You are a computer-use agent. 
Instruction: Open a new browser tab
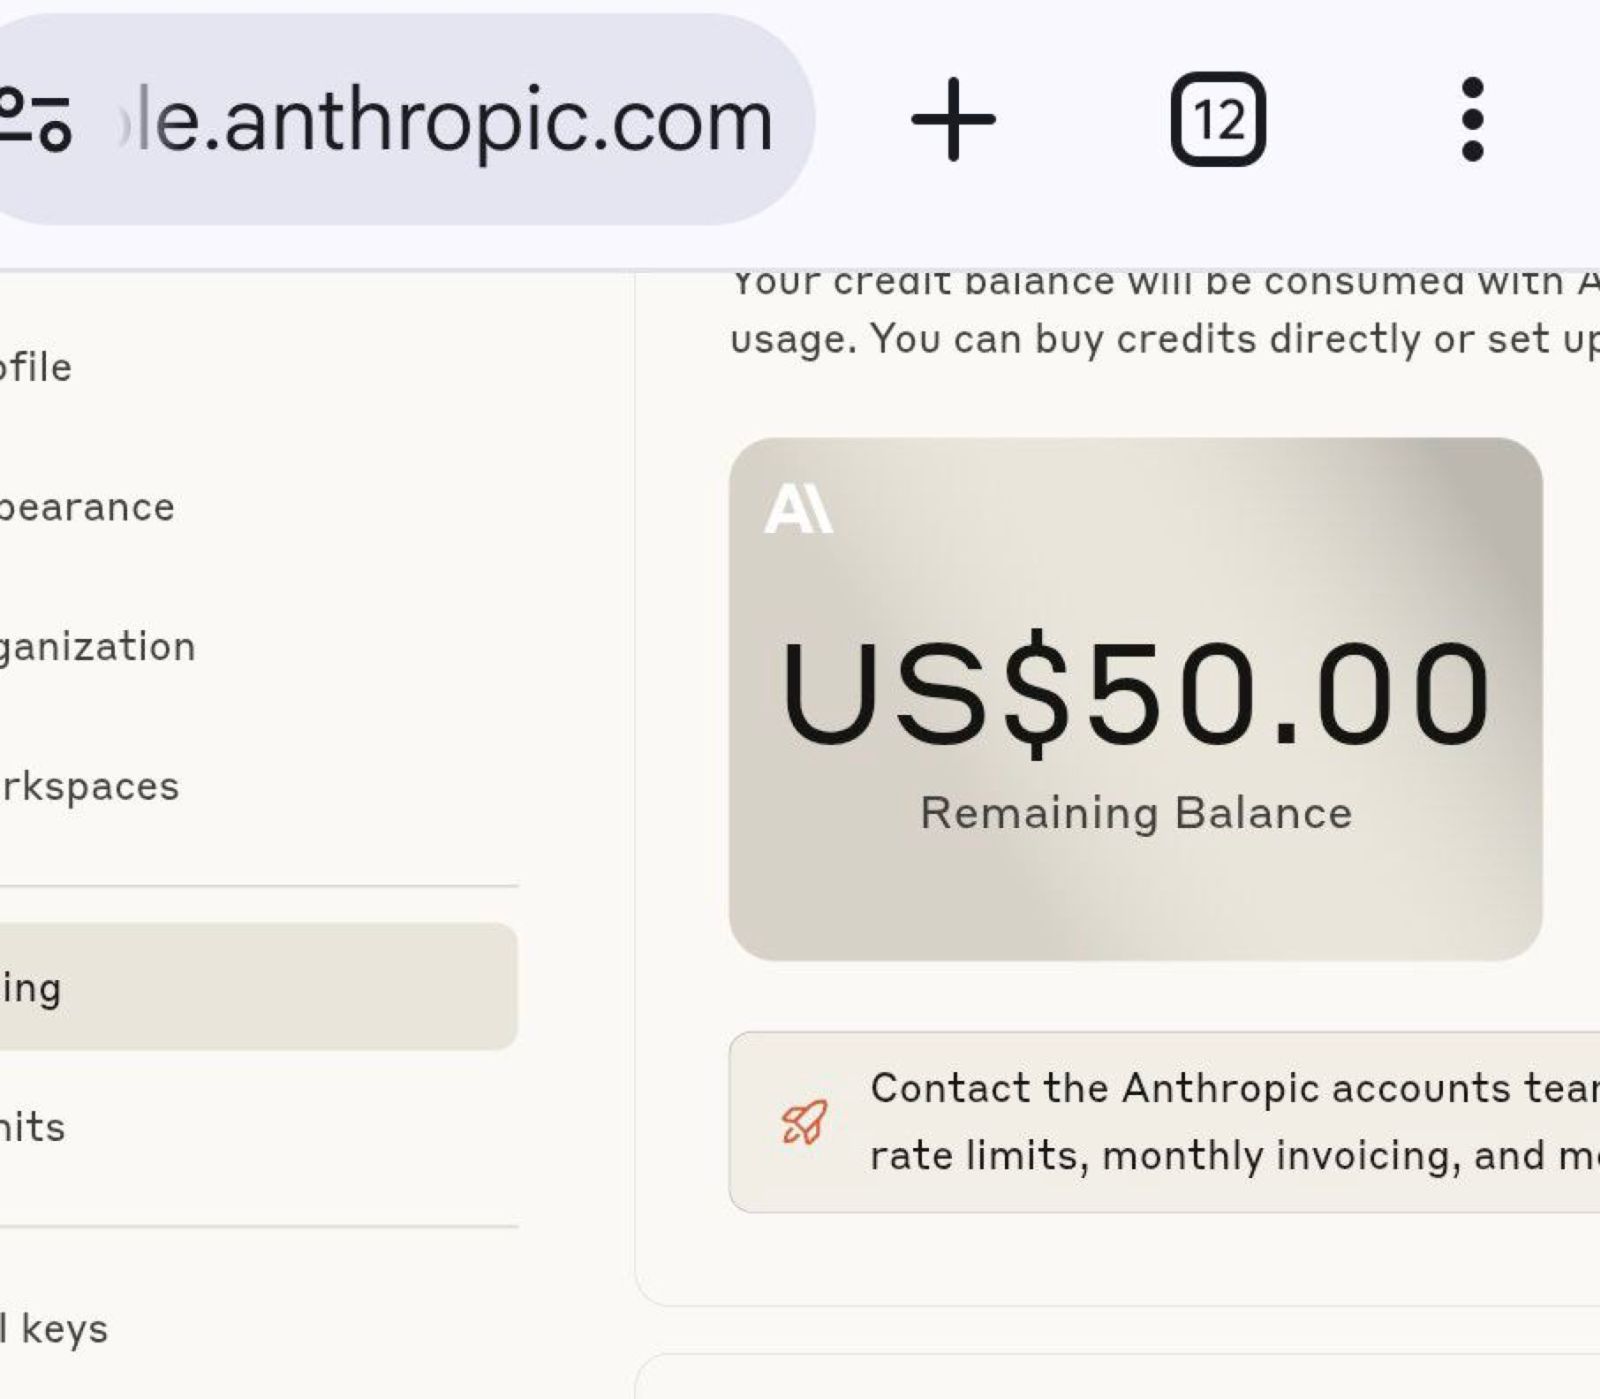pyautogui.click(x=953, y=119)
